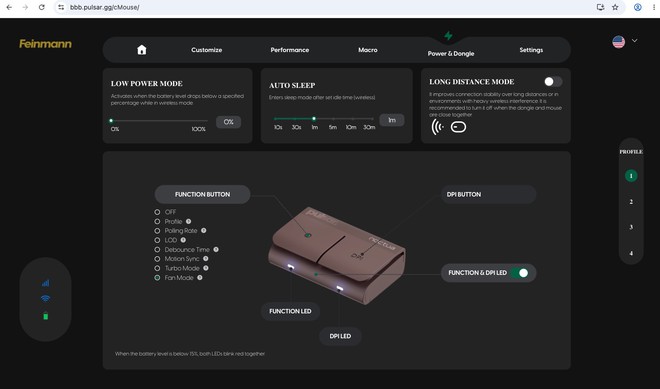Click the green lightning bolt icon
Screen dimensions: 660x389
[x=448, y=36]
